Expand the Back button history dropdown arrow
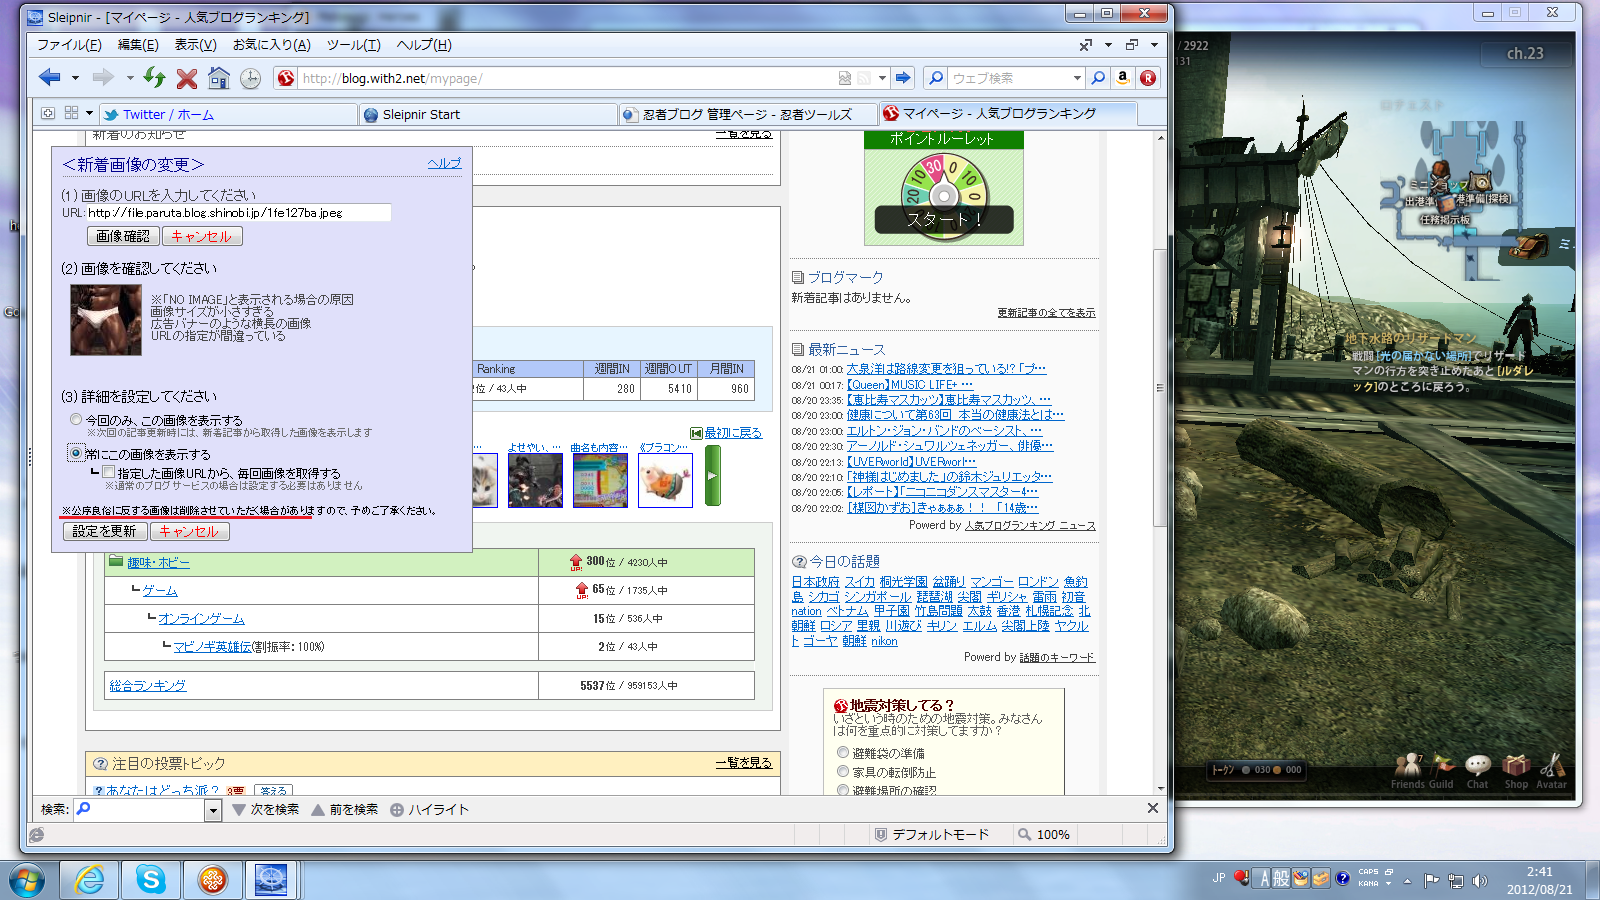This screenshot has height=900, width=1600. (x=75, y=78)
